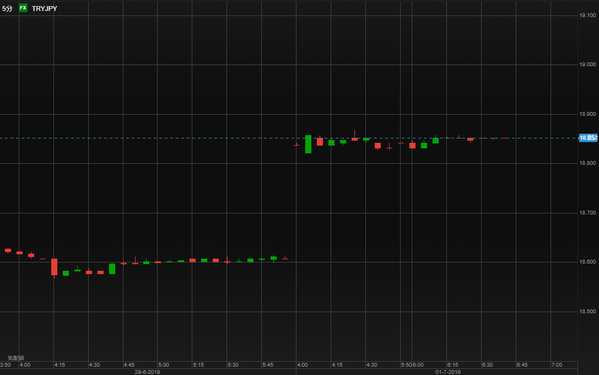Click the 18.800 price axis label

tap(588, 163)
